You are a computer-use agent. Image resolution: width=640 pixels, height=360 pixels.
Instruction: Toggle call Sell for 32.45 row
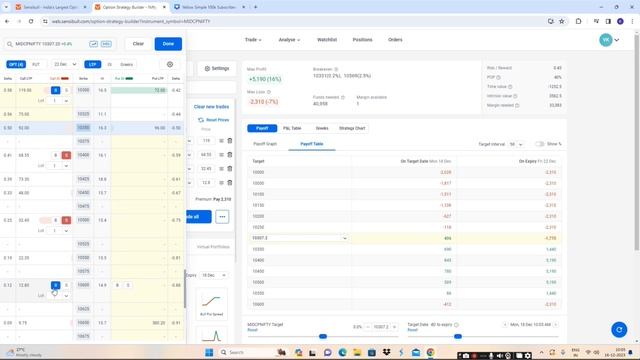[x=66, y=220]
